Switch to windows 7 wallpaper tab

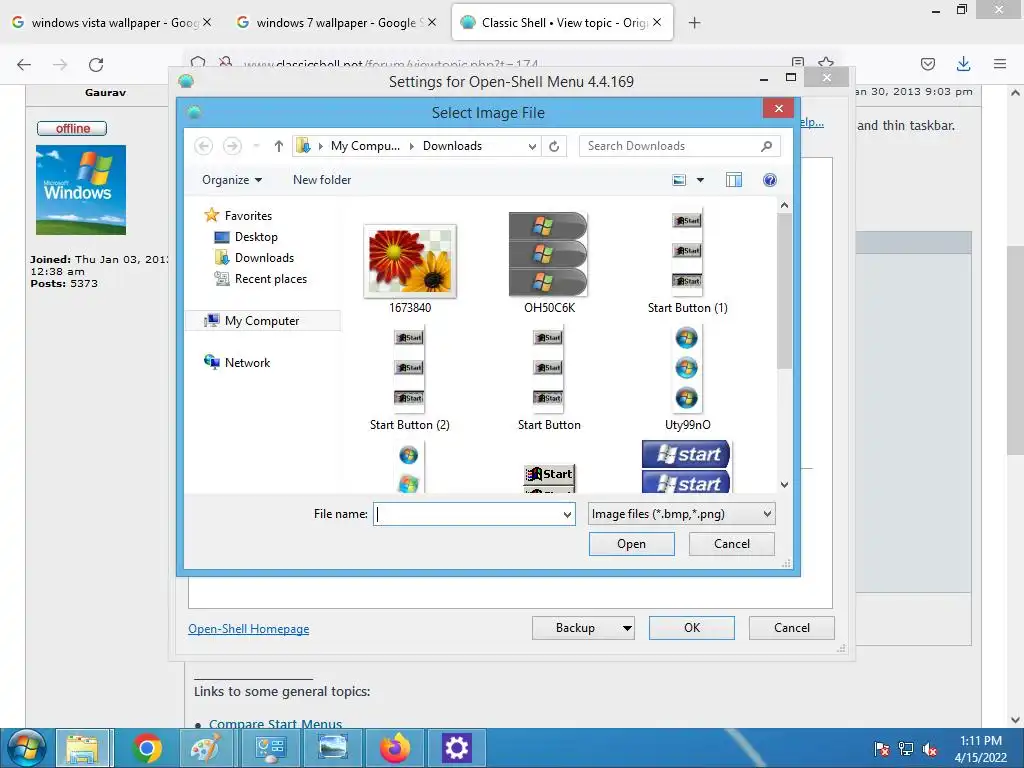tap(336, 23)
